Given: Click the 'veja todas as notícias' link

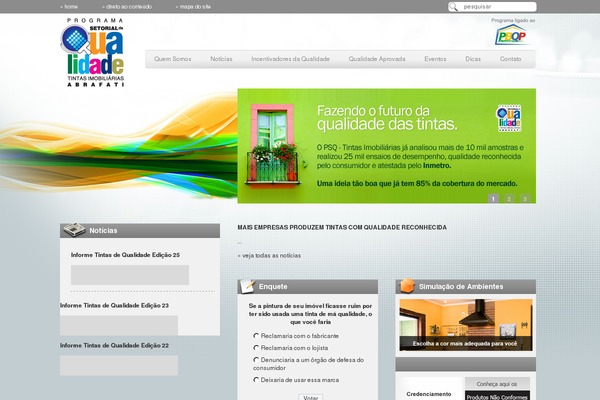Looking at the screenshot, I should [270, 256].
